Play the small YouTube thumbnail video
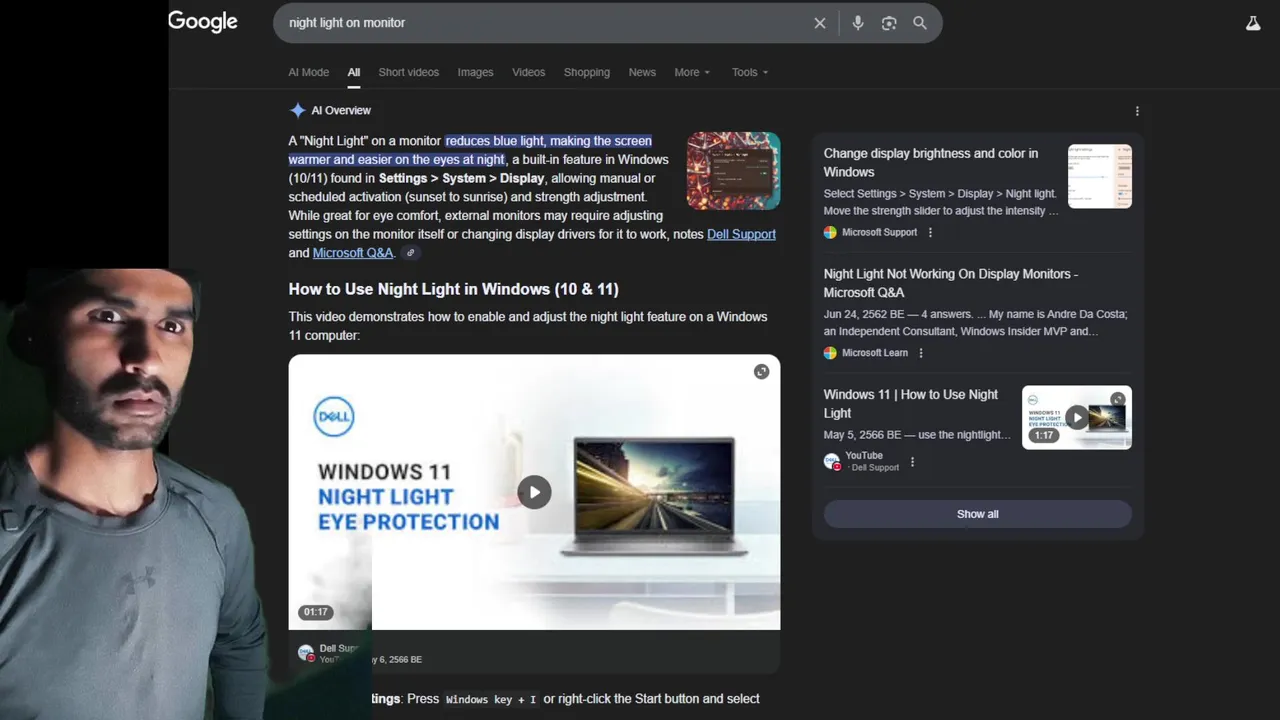Screen dimensions: 1280x720 (1076, 417)
